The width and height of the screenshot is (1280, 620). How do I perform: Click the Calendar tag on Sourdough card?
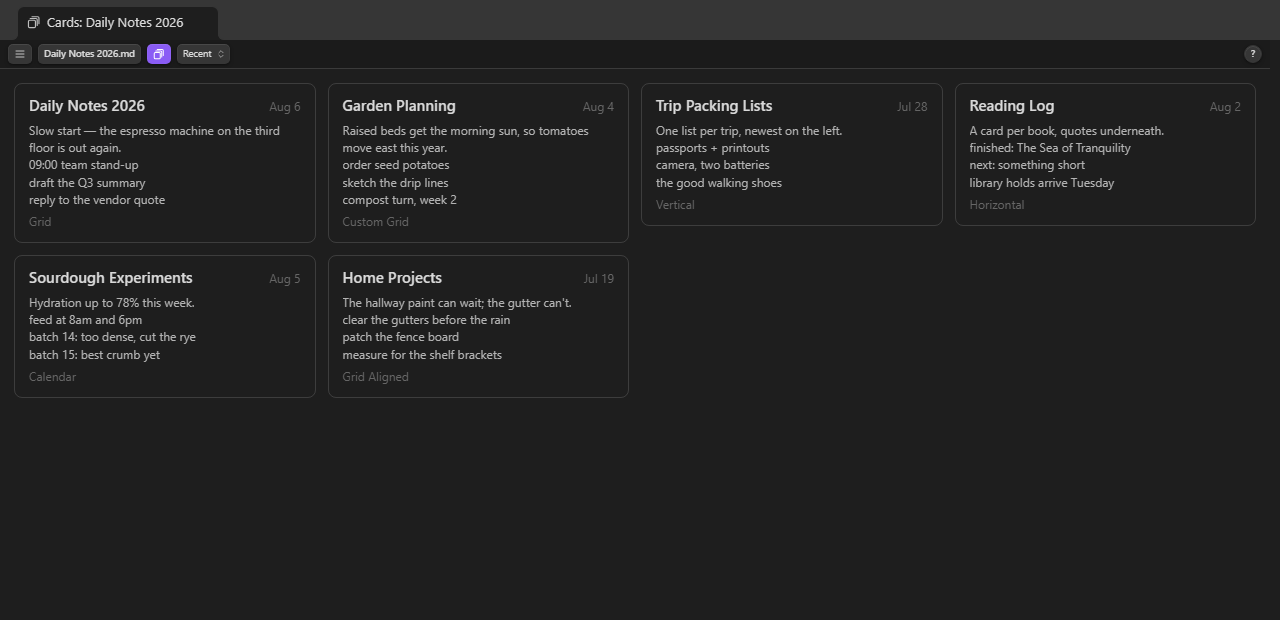pos(52,377)
